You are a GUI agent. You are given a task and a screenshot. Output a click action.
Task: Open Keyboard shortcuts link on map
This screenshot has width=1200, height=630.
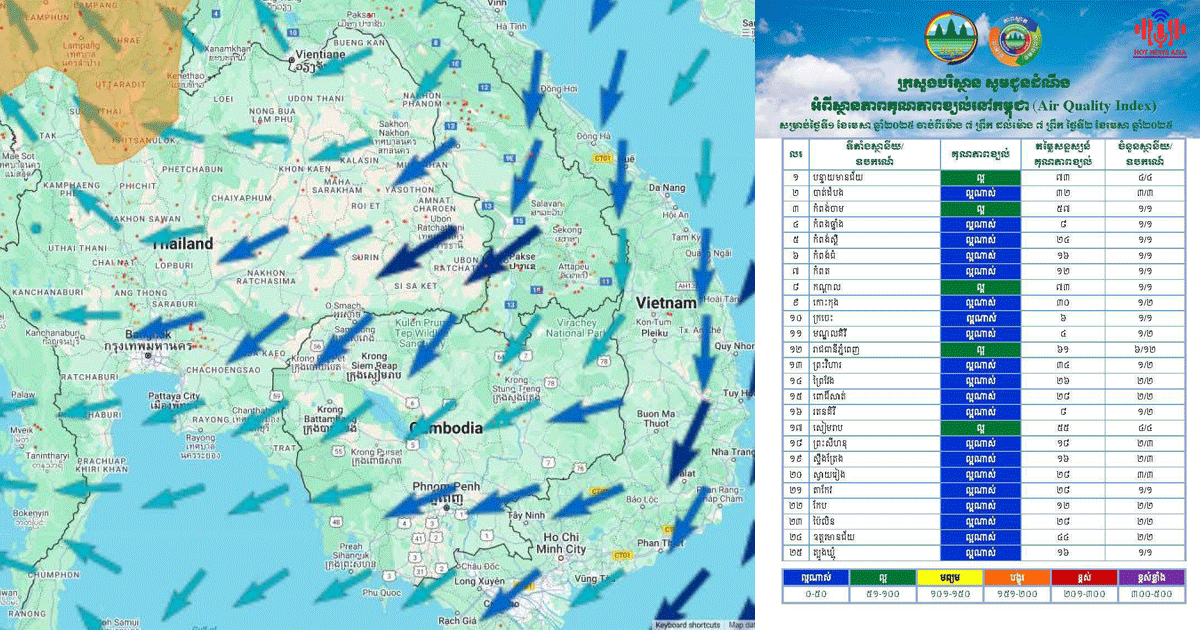(687, 624)
